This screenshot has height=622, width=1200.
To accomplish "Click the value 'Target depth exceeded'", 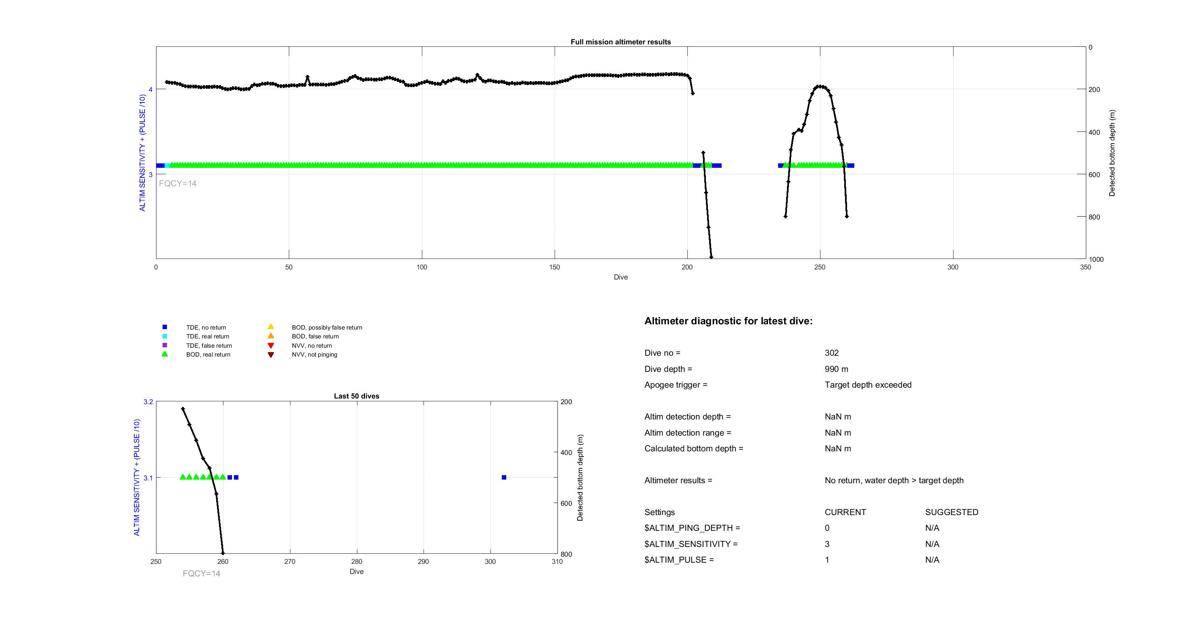I will (x=868, y=385).
